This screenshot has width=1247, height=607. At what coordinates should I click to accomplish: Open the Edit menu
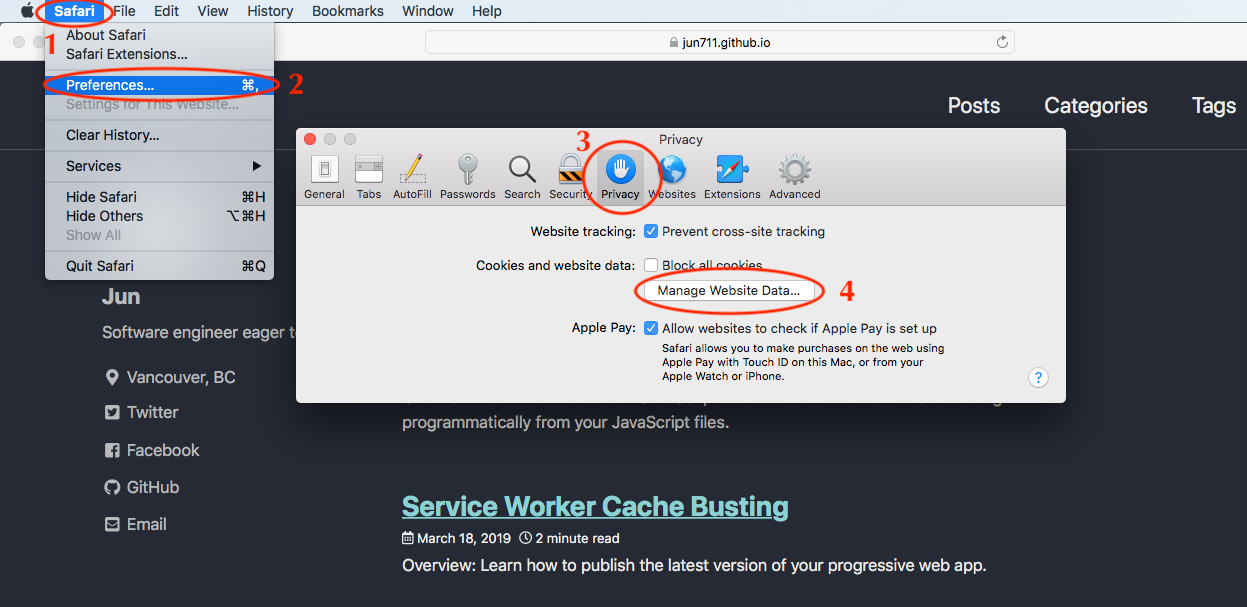167,11
